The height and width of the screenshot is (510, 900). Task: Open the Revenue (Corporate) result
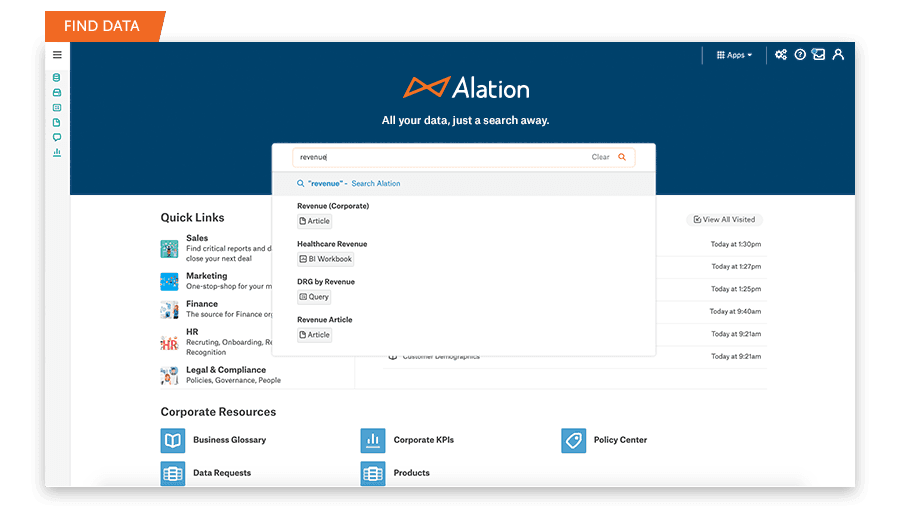[333, 206]
